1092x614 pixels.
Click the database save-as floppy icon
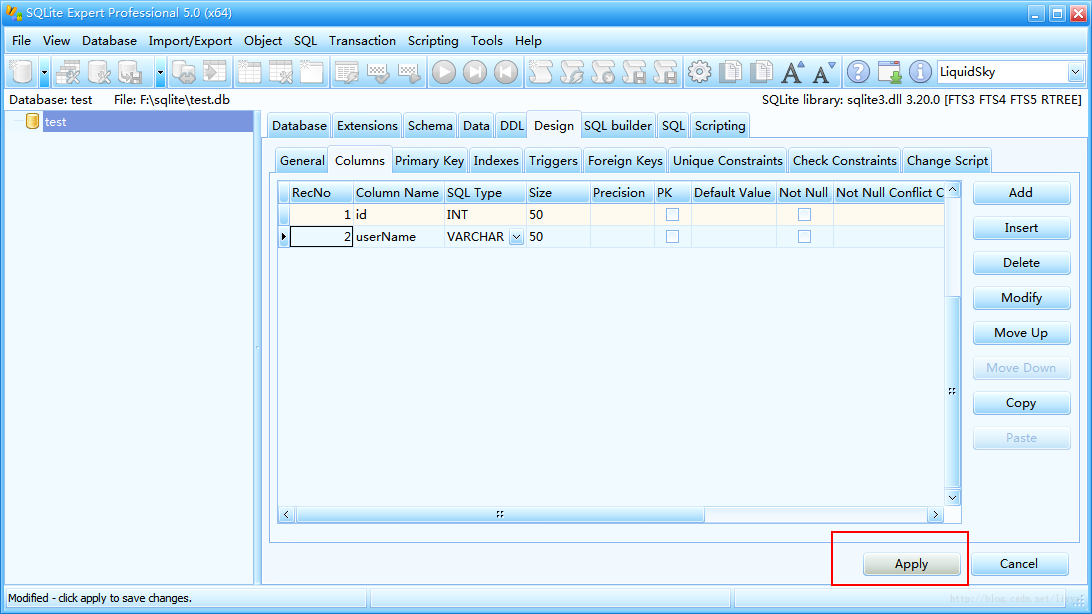click(130, 72)
